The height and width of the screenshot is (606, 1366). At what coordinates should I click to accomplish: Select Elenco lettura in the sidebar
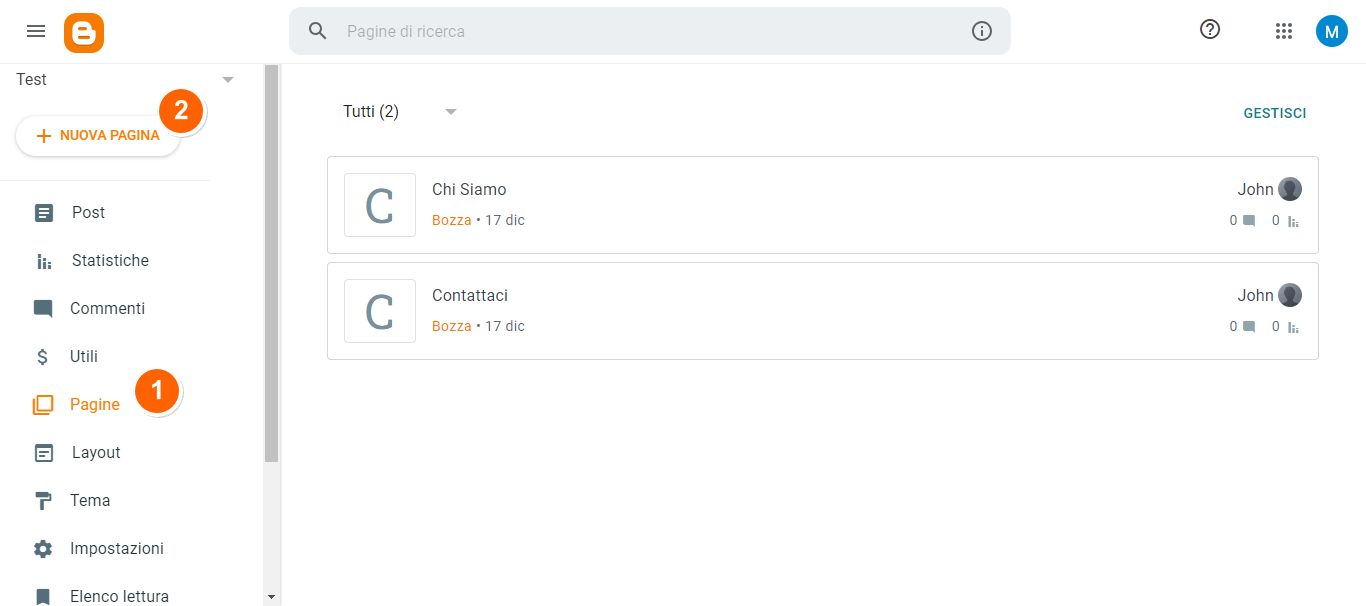click(x=119, y=596)
